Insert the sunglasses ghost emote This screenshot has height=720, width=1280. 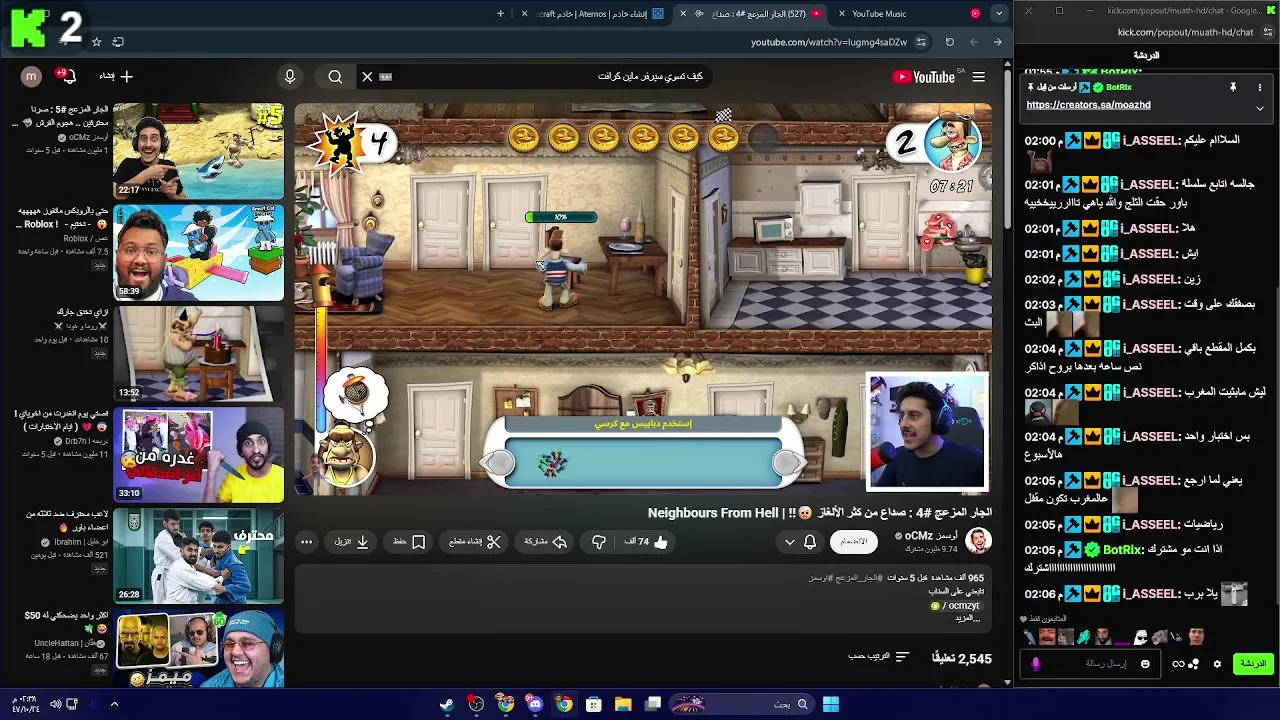[x=1141, y=637]
